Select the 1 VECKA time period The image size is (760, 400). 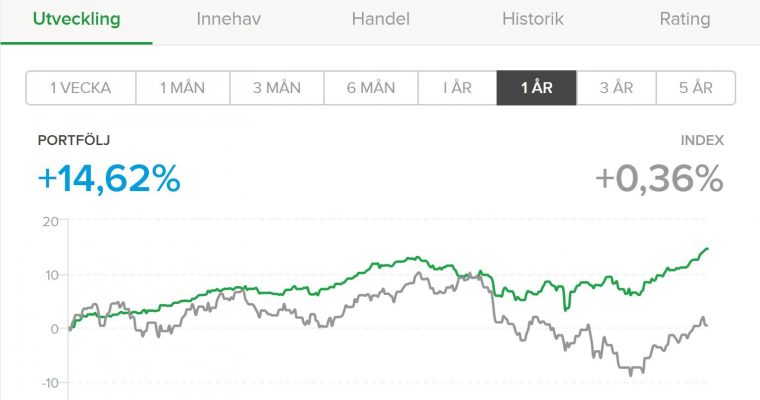81,88
